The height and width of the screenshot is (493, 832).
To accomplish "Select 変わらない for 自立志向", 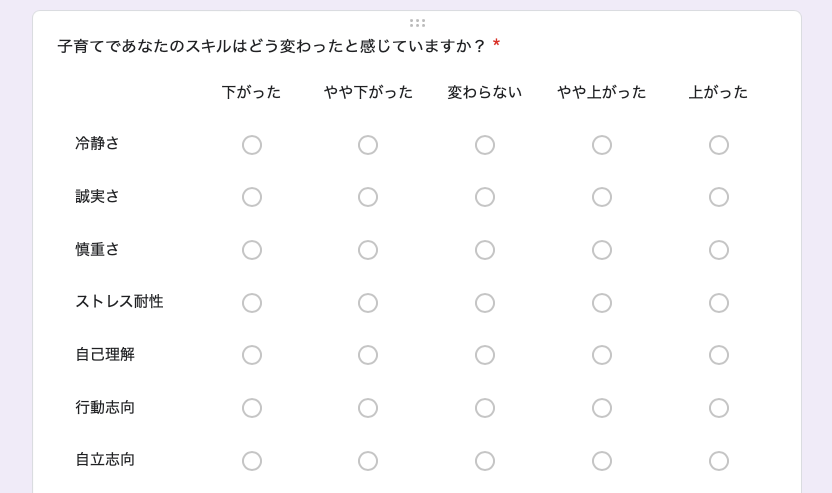I will click(x=485, y=461).
